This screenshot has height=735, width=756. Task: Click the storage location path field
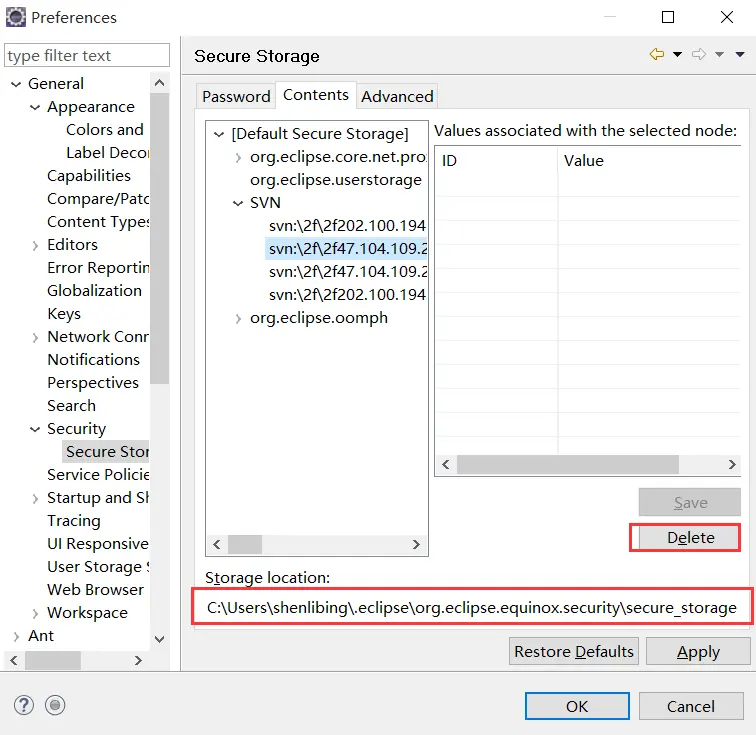tap(472, 607)
